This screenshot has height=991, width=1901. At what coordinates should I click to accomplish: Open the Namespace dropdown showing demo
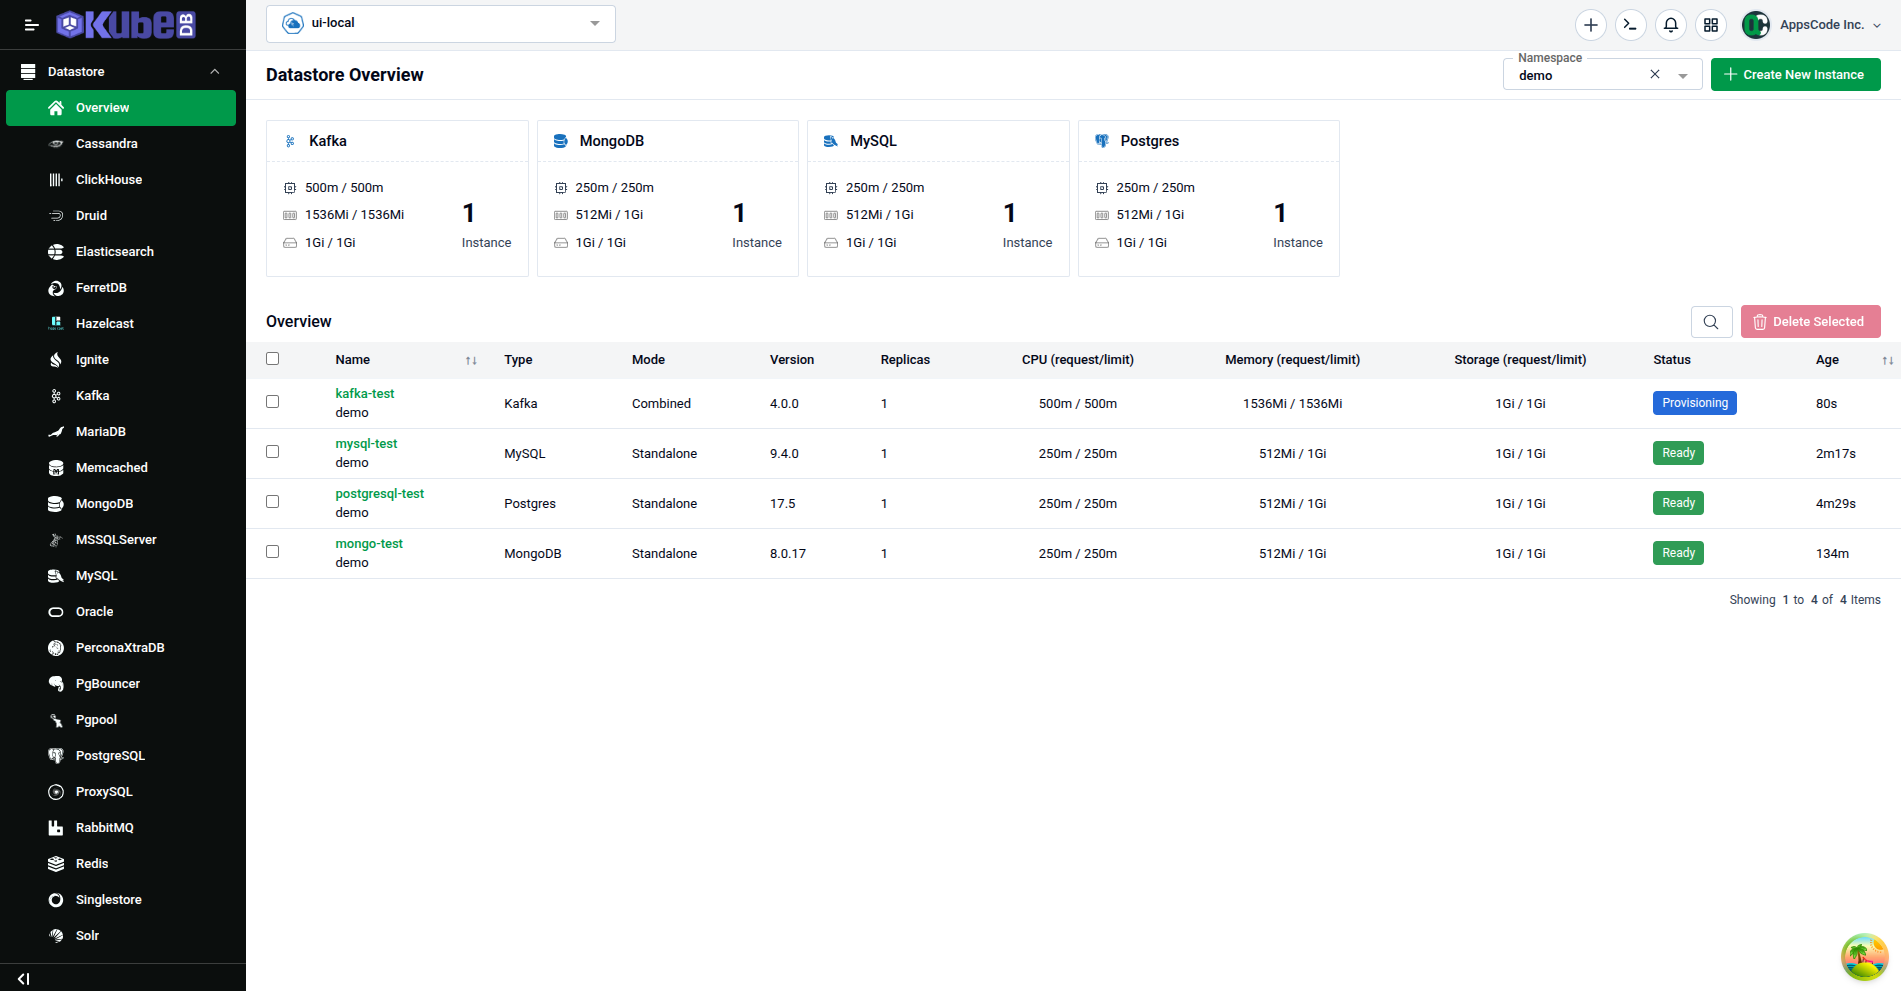pyautogui.click(x=1684, y=74)
